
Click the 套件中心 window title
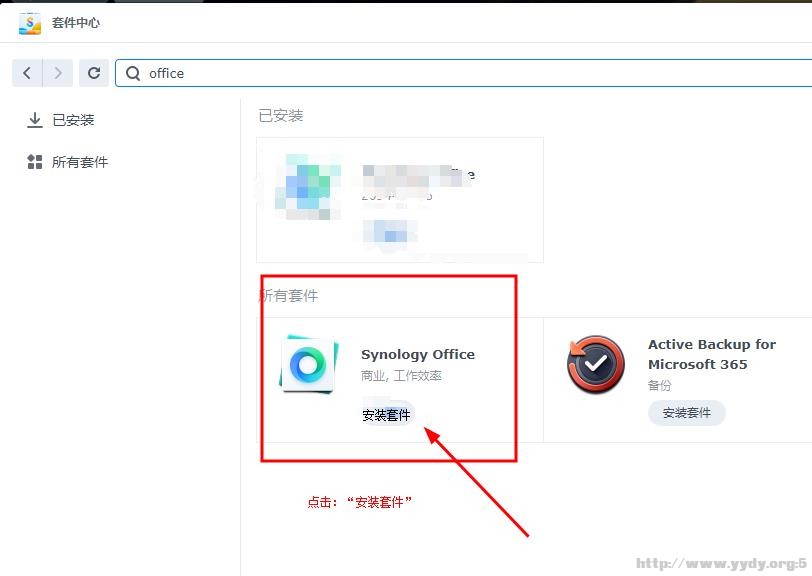76,23
